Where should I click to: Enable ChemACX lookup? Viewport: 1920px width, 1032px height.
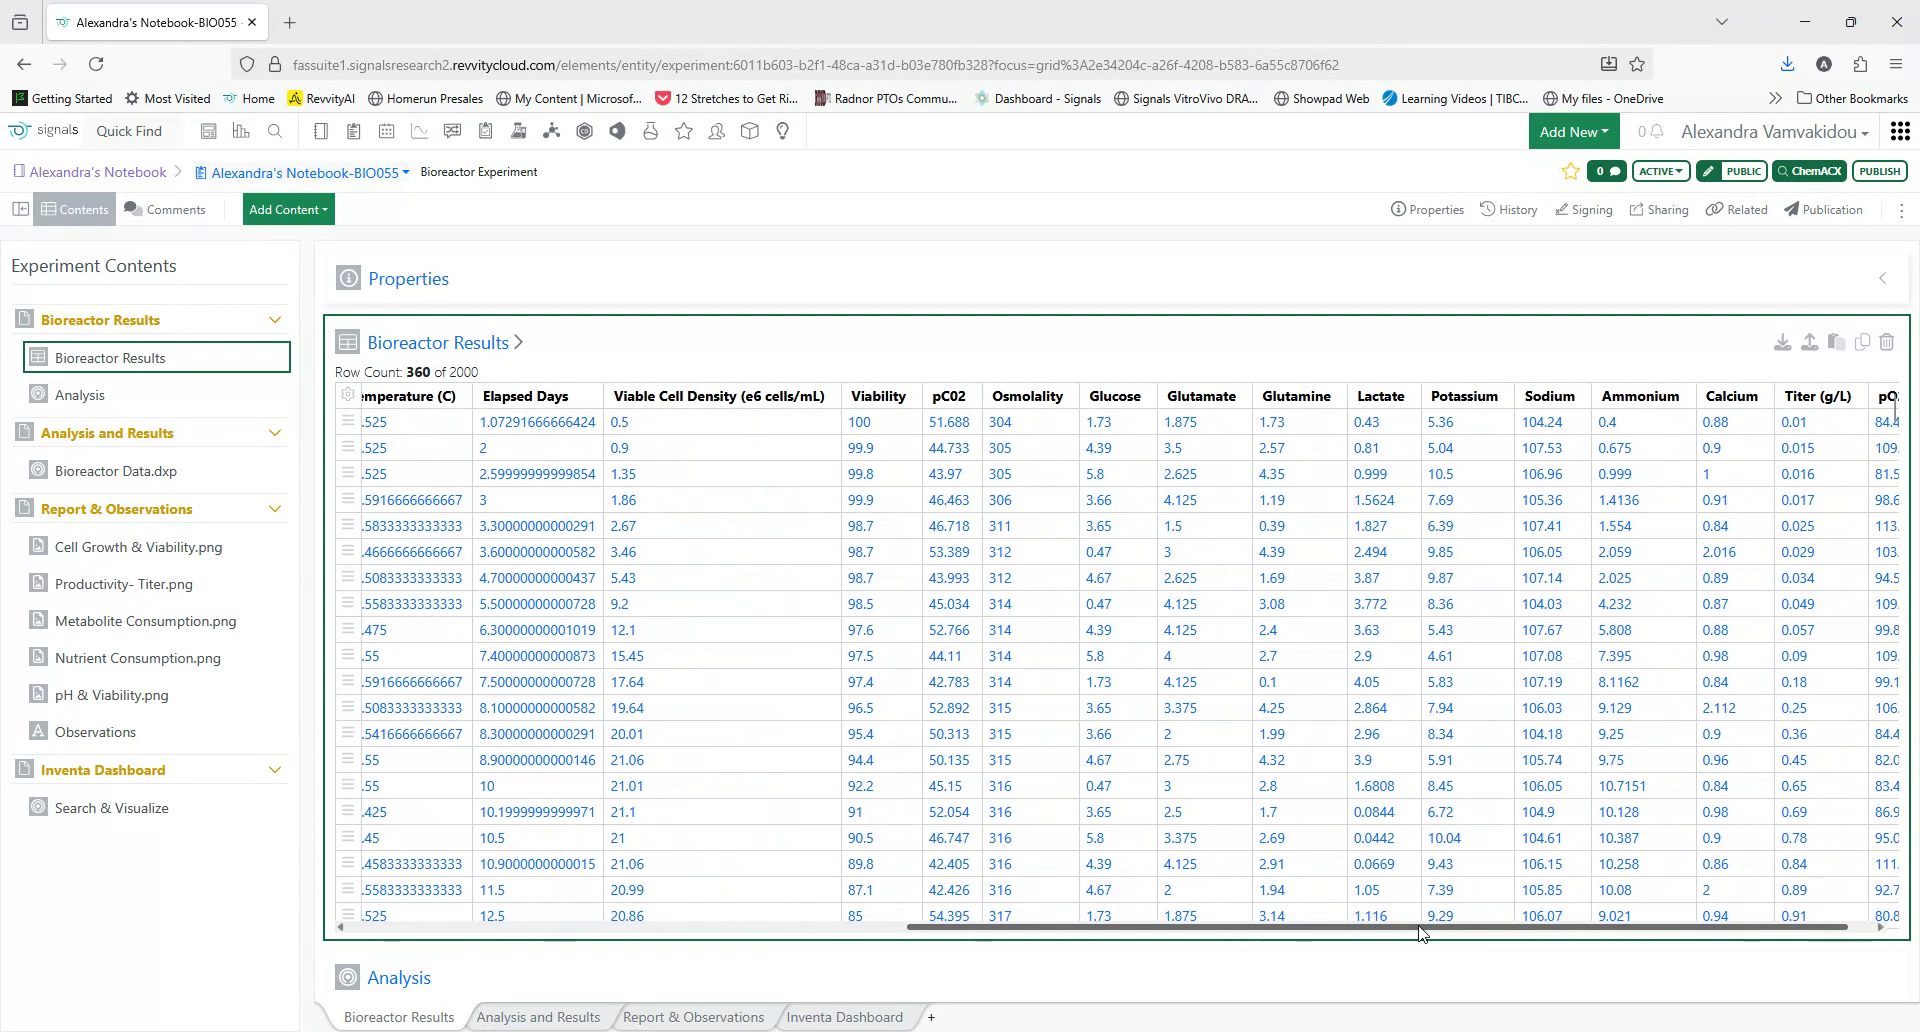pyautogui.click(x=1810, y=171)
